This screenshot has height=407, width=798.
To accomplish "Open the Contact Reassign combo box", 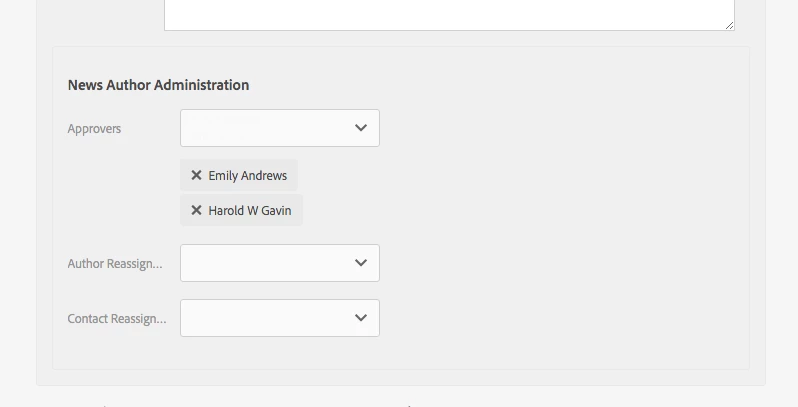I will click(x=280, y=318).
